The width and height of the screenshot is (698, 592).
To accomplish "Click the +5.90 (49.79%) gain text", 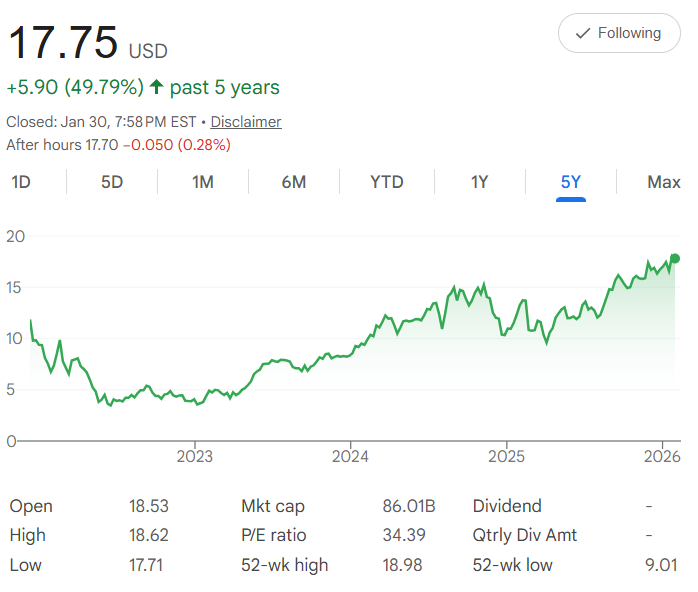I will coord(75,88).
